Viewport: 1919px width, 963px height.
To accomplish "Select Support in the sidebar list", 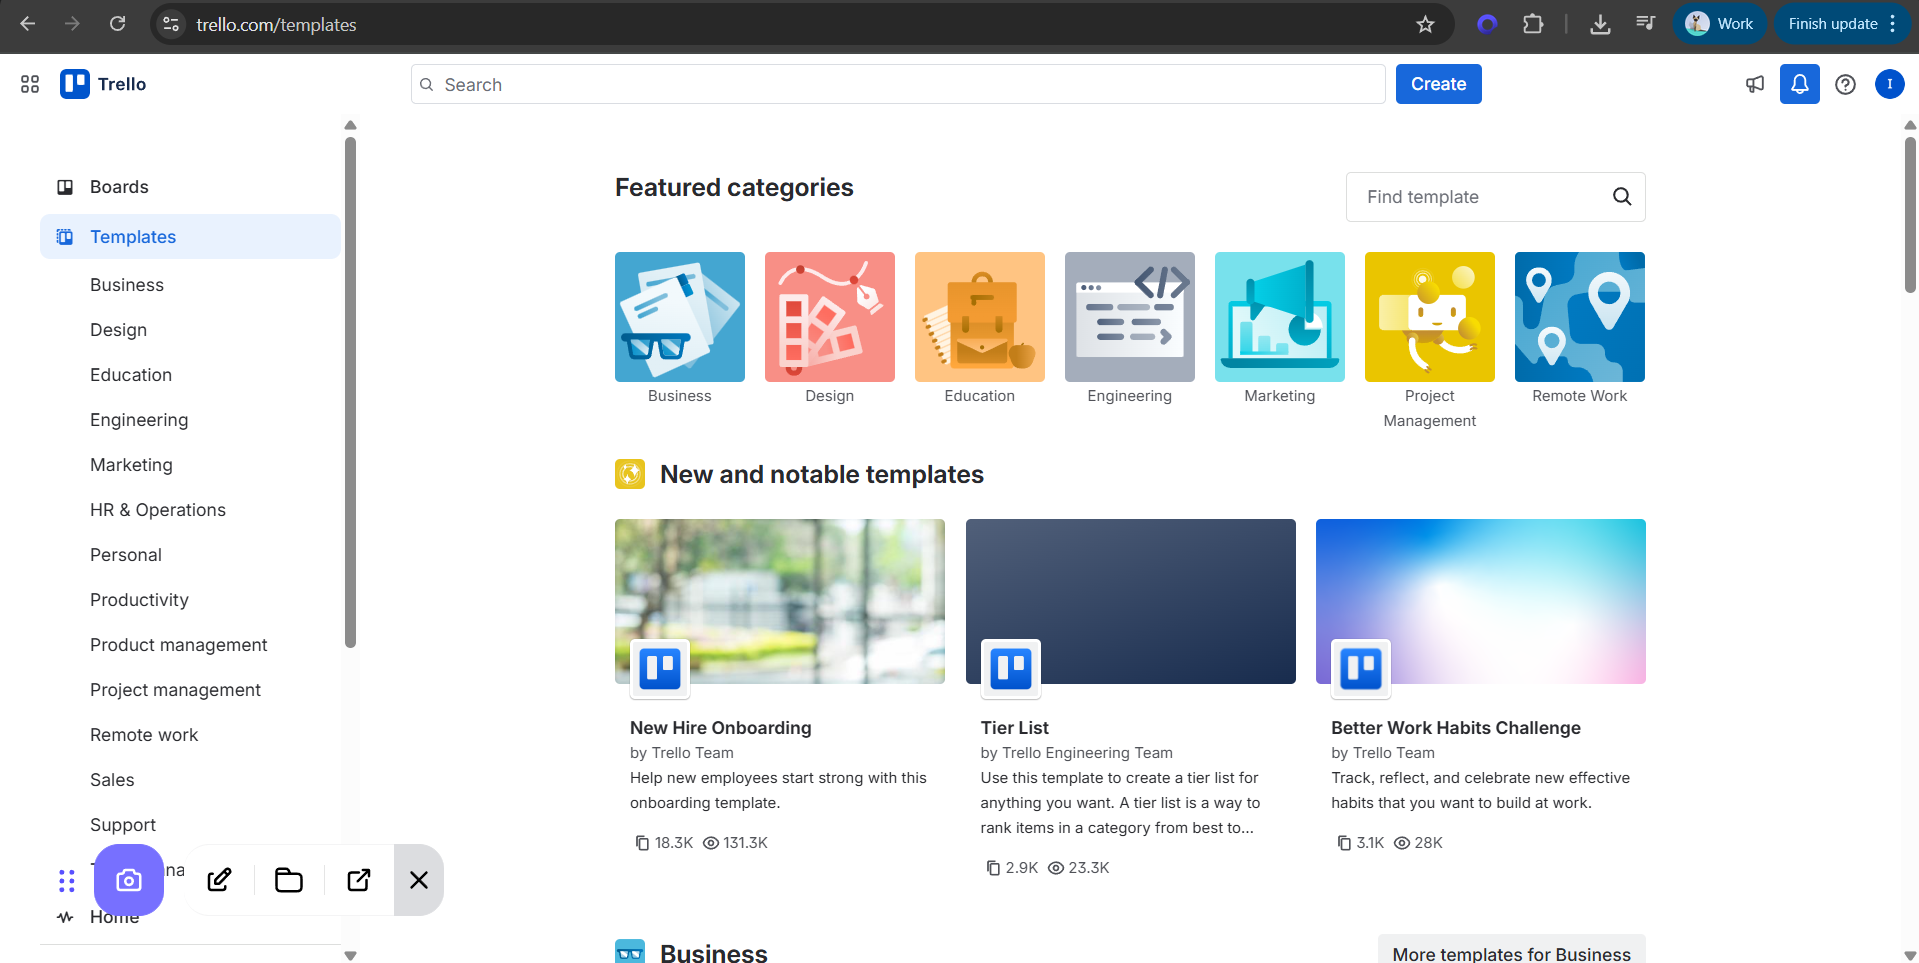I will click(x=123, y=825).
